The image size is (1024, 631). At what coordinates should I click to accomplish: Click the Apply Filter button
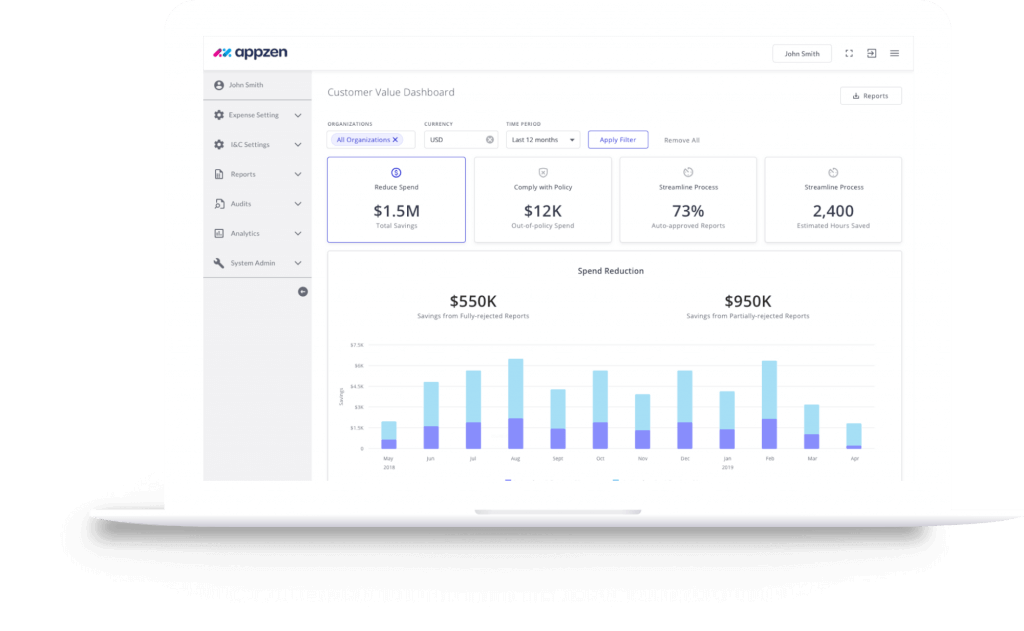[x=617, y=139]
